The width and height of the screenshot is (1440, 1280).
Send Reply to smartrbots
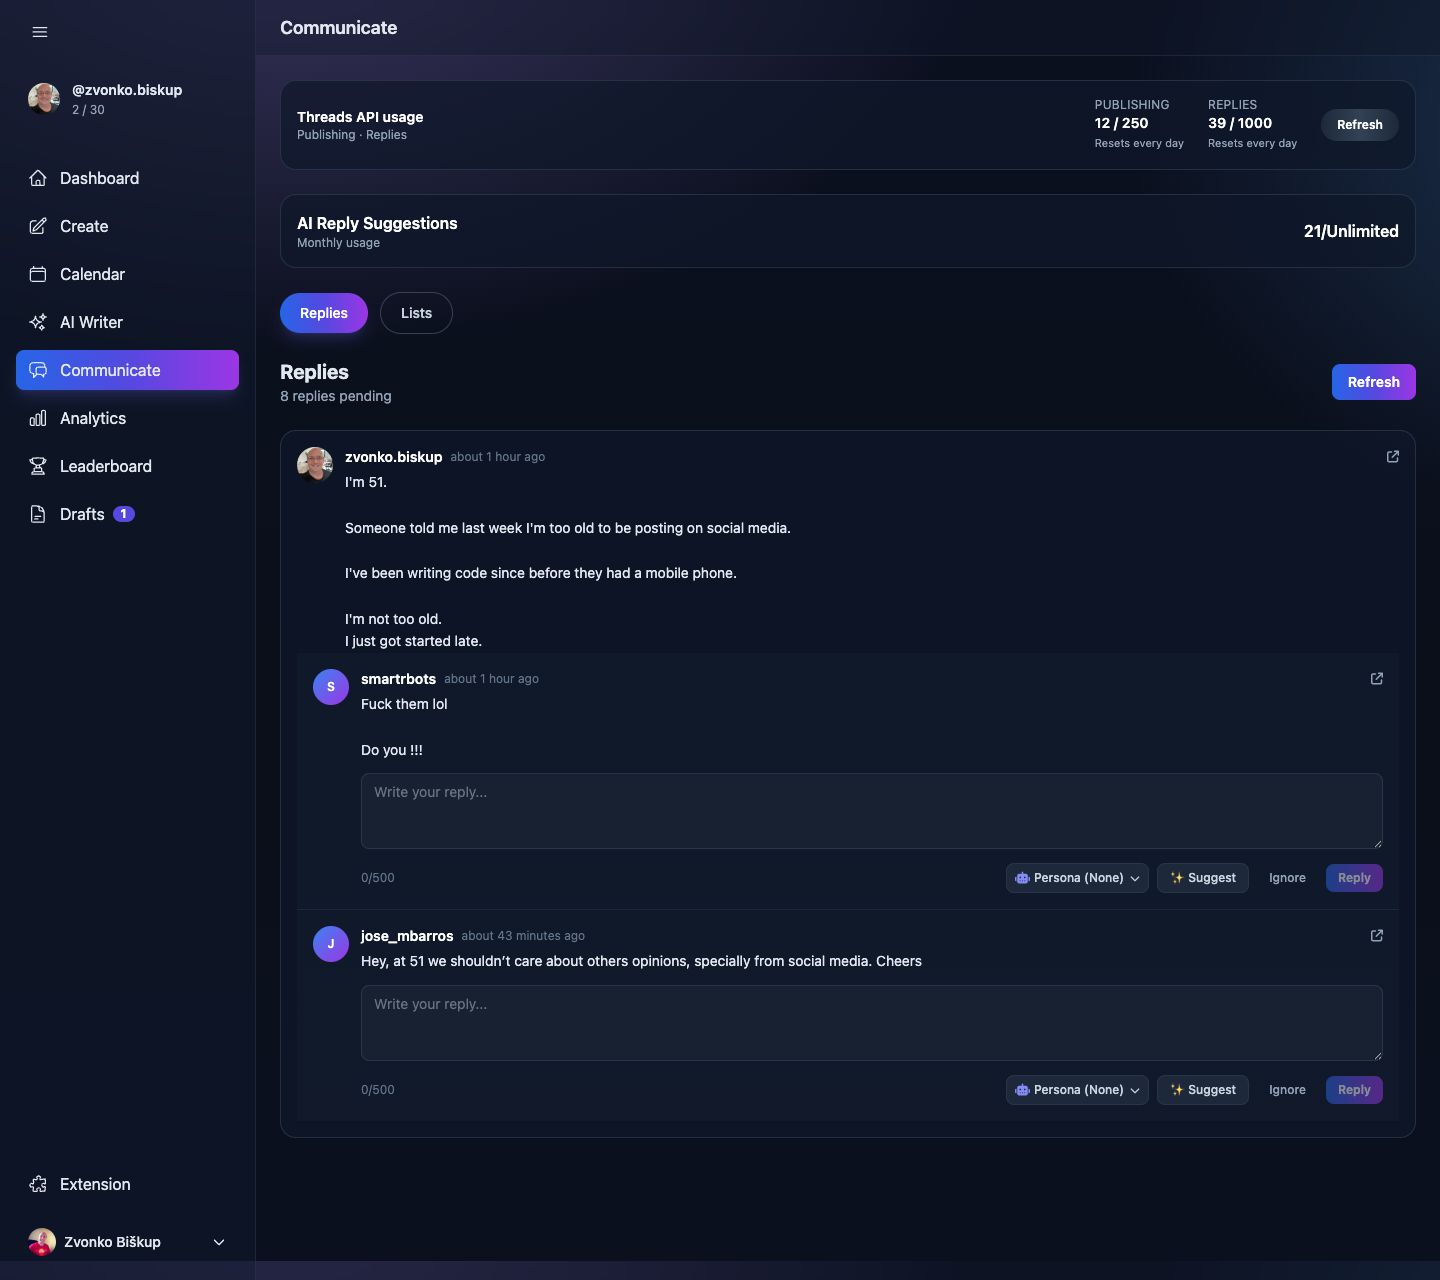pos(1354,878)
